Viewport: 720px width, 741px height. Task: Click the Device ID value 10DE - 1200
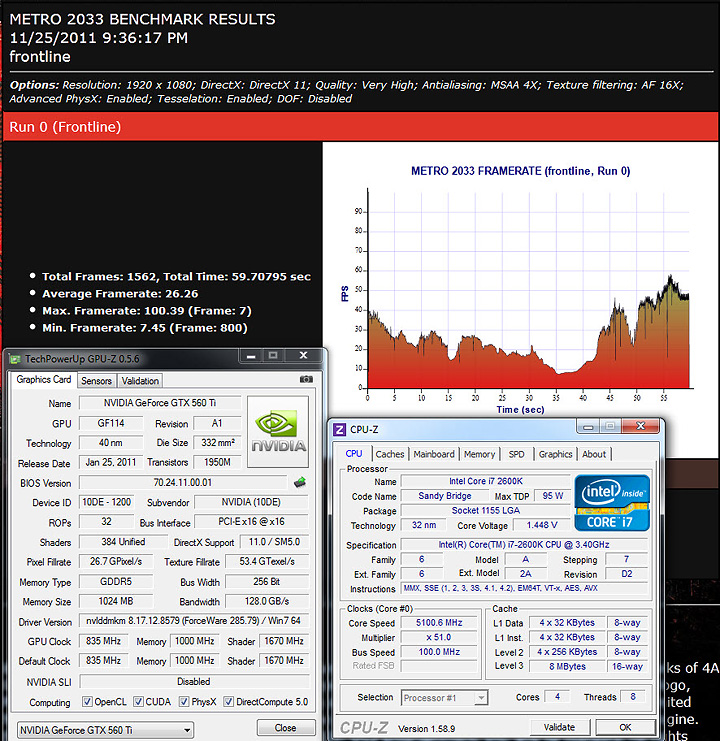tap(106, 502)
